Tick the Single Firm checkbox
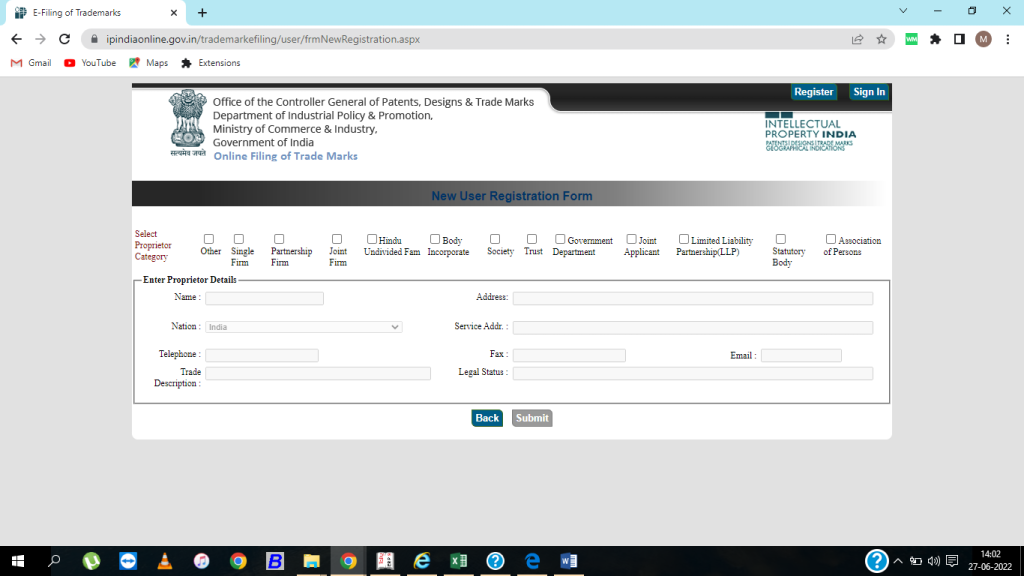This screenshot has height=576, width=1024. click(x=238, y=239)
